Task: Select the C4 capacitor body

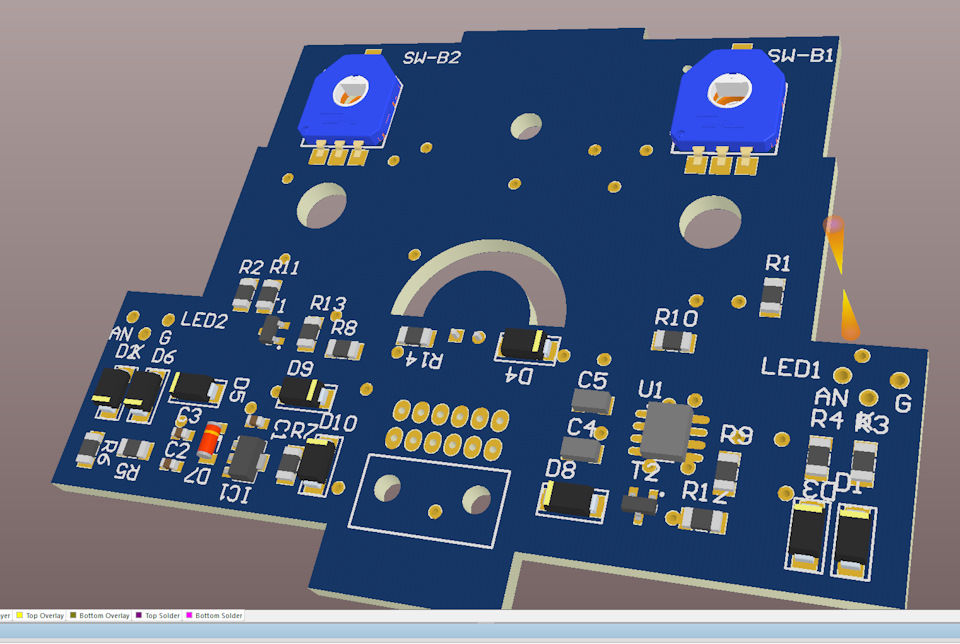Action: pyautogui.click(x=581, y=450)
